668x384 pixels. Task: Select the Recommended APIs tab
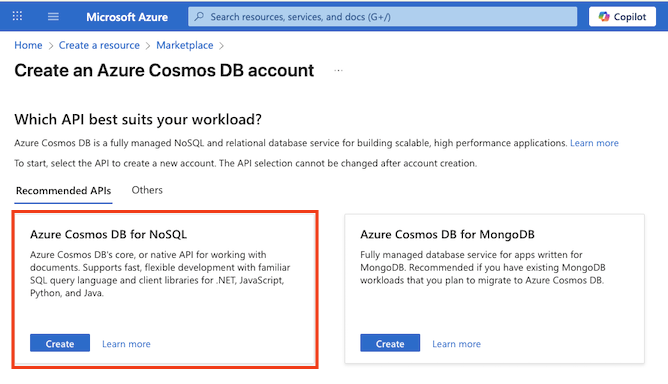63,191
